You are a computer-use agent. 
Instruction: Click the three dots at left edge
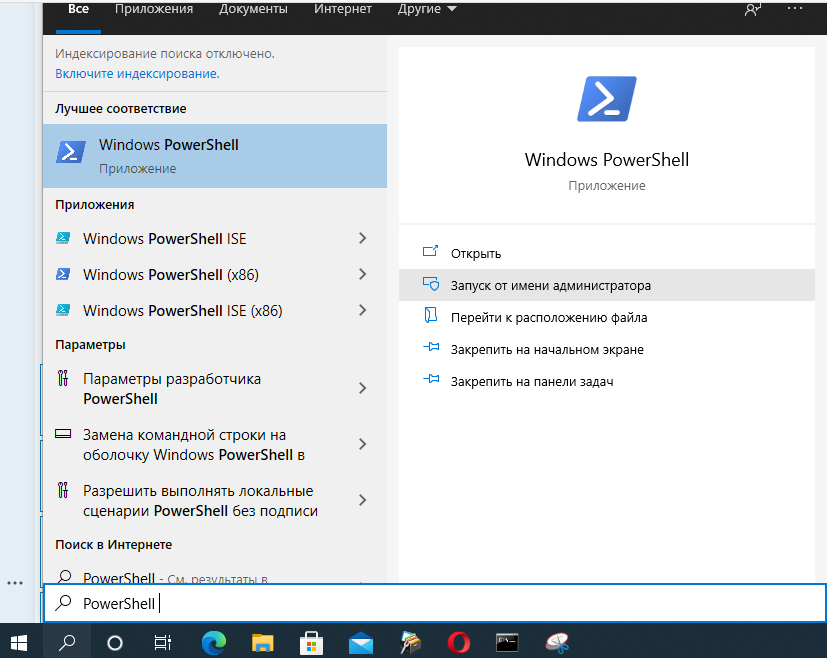15,583
